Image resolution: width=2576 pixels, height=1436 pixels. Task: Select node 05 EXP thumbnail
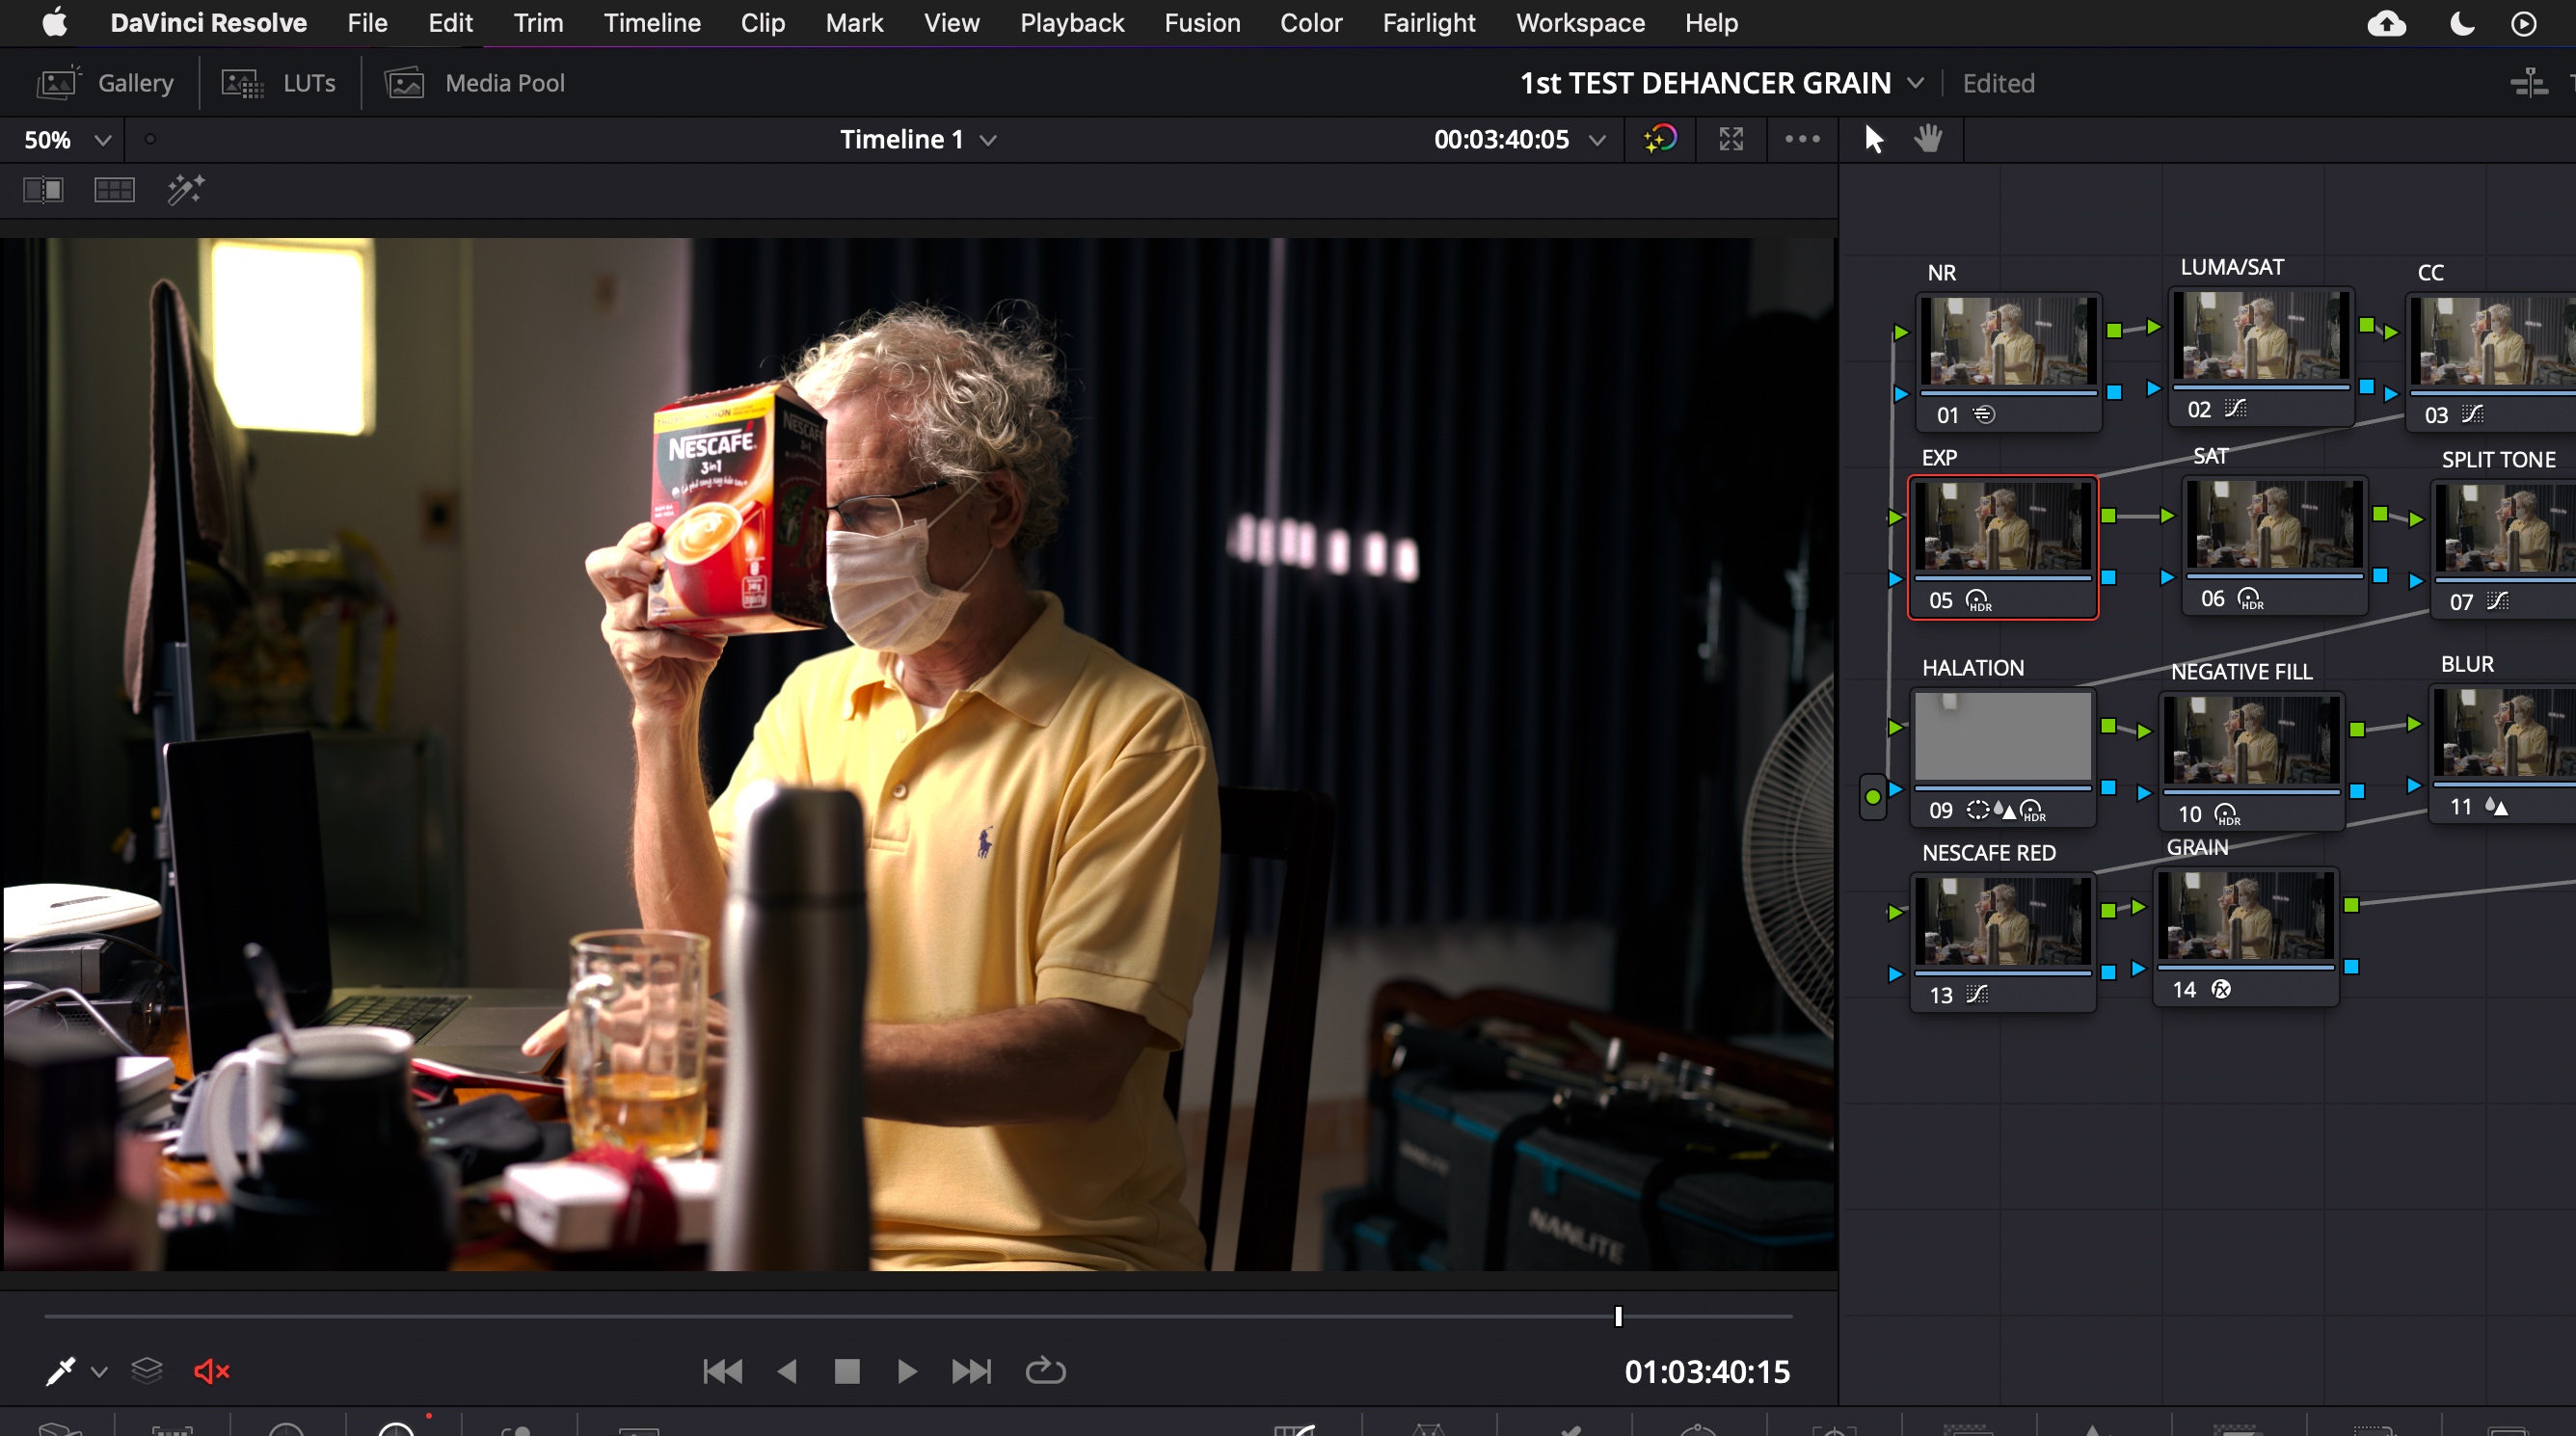[x=2003, y=525]
